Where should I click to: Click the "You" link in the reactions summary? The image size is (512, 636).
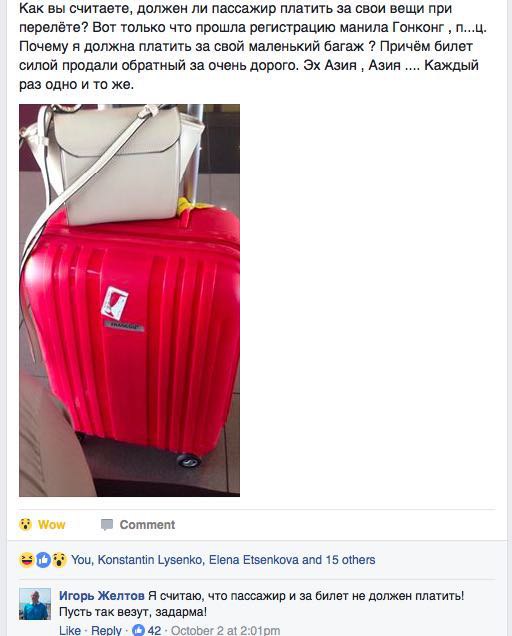[x=82, y=560]
